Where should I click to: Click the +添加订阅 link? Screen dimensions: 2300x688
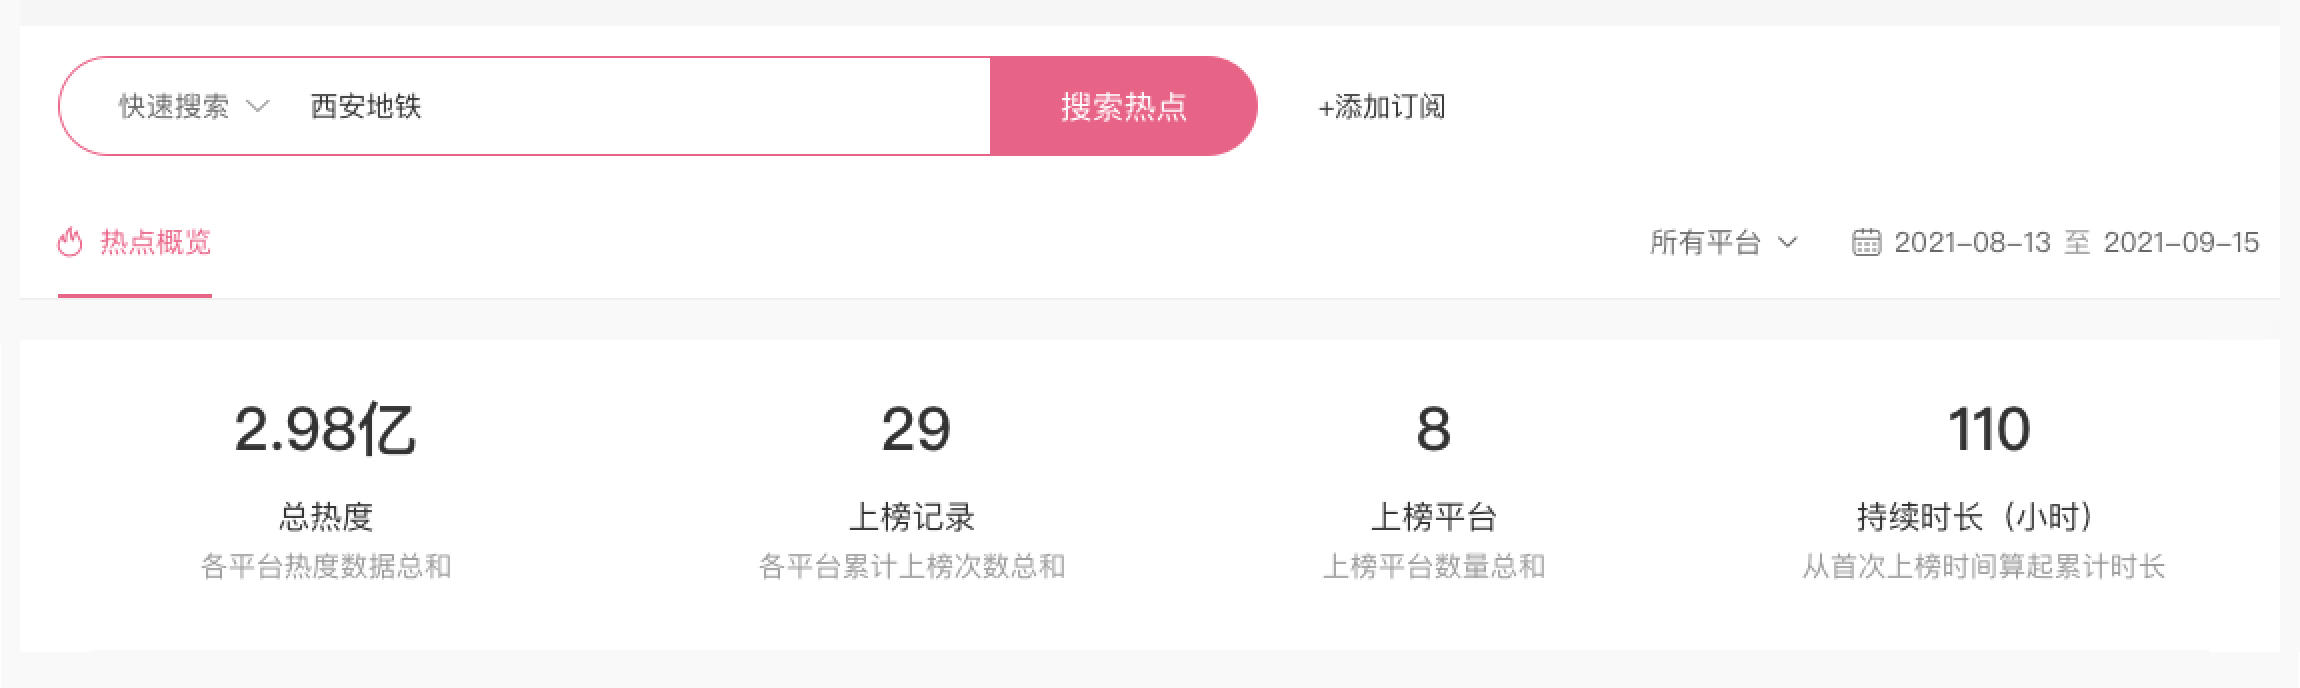(x=1381, y=106)
